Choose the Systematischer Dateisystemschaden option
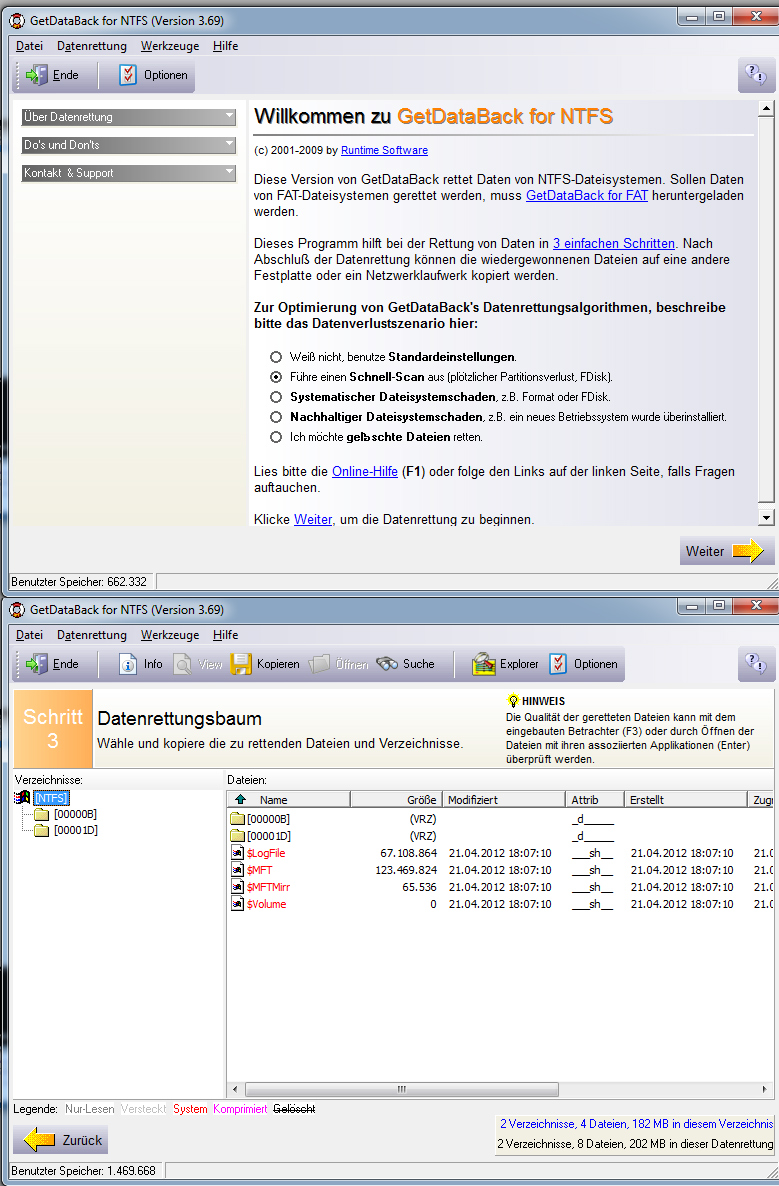 click(276, 397)
